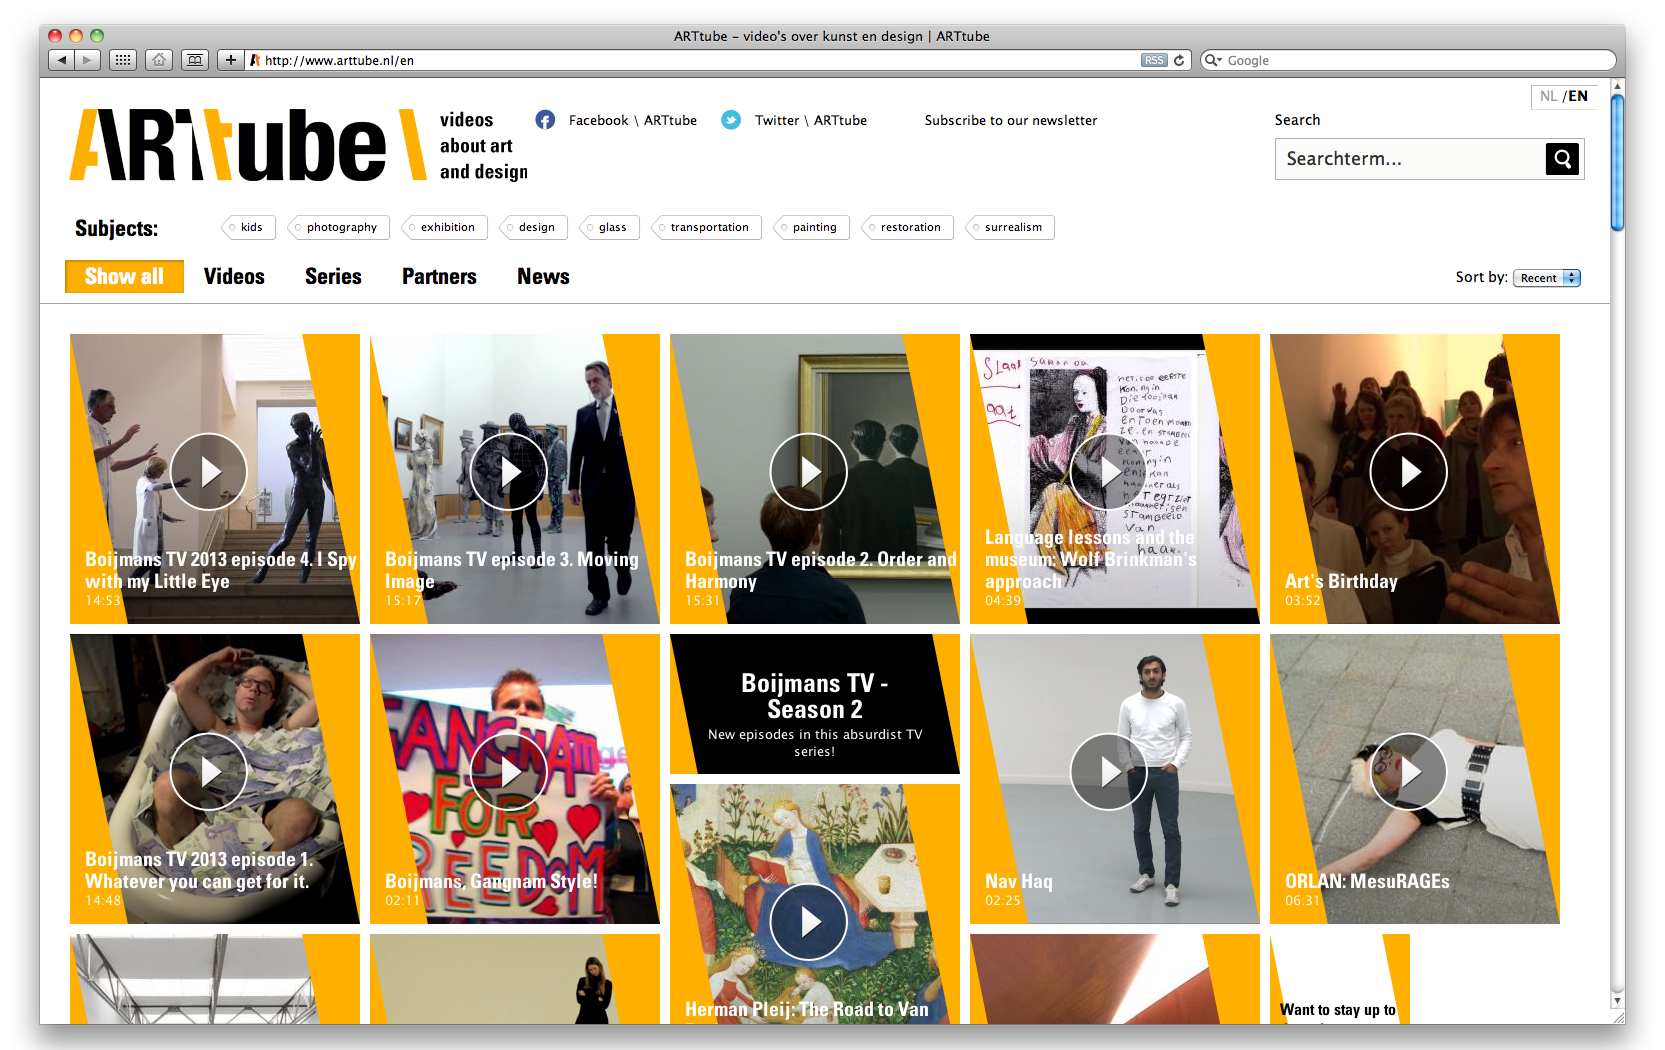This screenshot has width=1665, height=1050.
Task: Play the ORLAN: MesuRAGEs video
Action: tap(1409, 772)
